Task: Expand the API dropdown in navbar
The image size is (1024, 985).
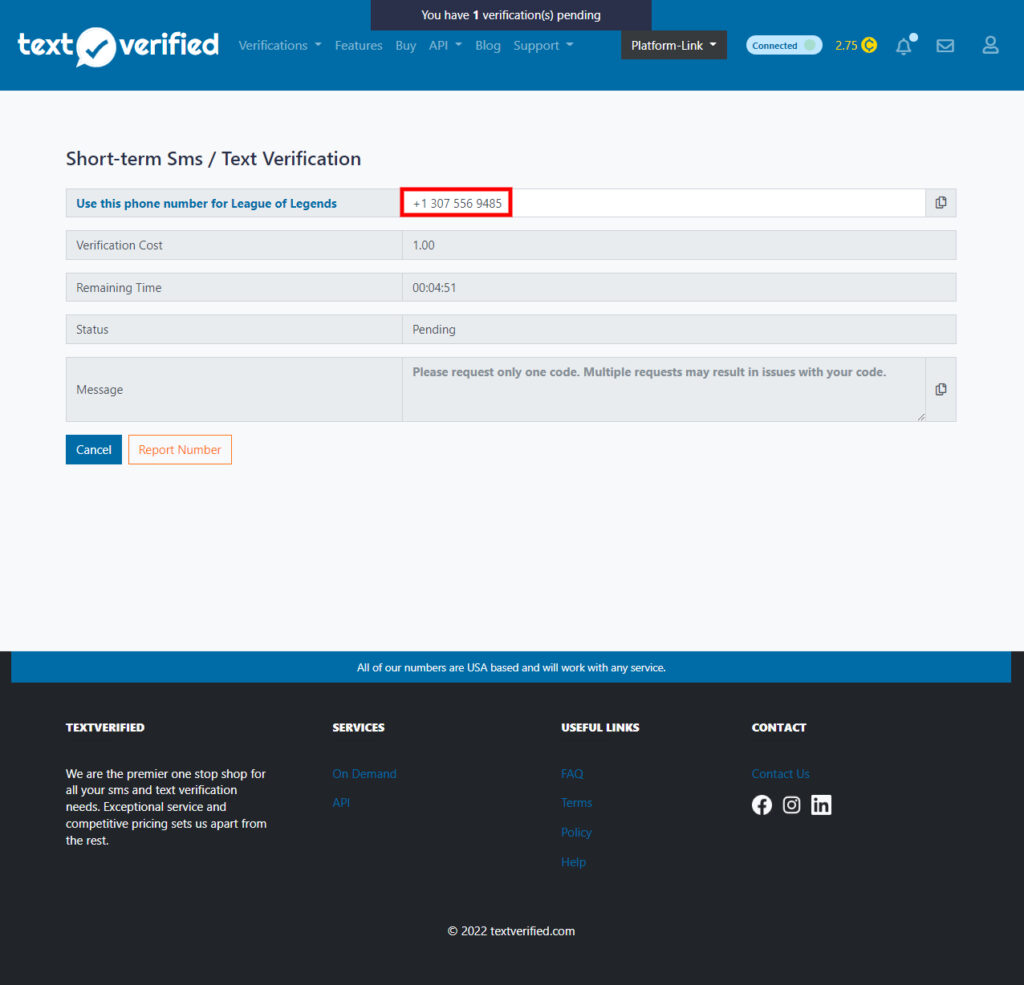Action: tap(445, 46)
